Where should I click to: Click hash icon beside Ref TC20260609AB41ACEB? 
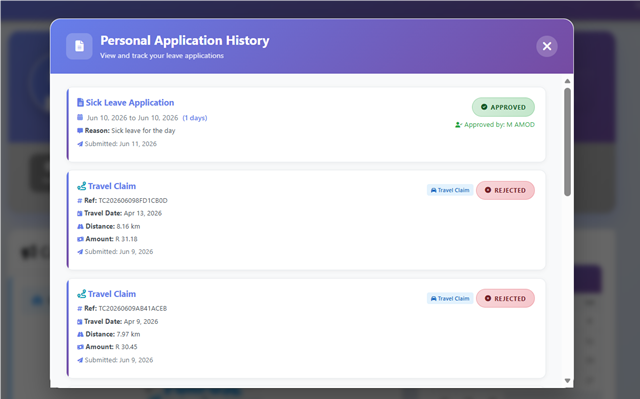point(80,308)
